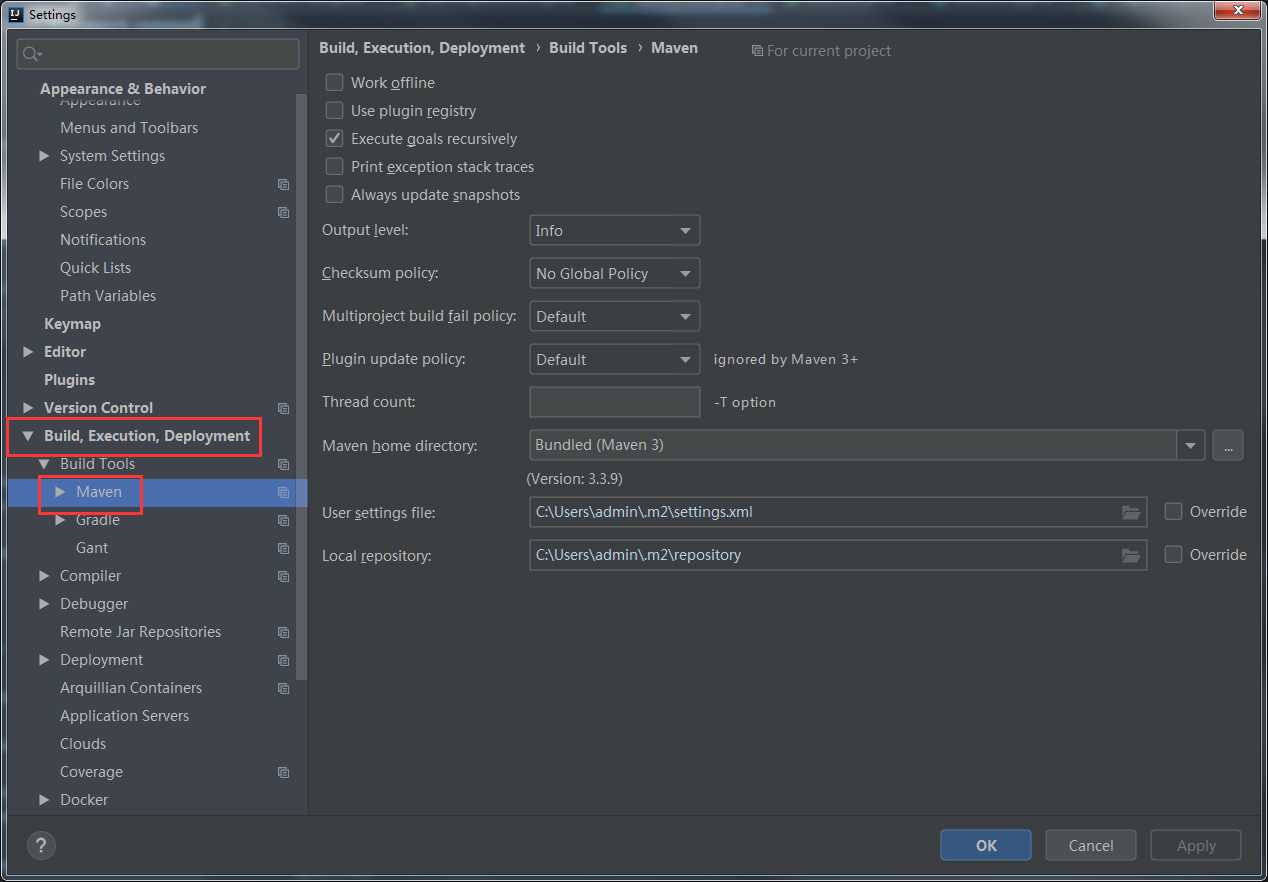Screen dimensions: 1268x882
Task: Click the project-scope icon beside Build Tools
Action: tap(284, 464)
